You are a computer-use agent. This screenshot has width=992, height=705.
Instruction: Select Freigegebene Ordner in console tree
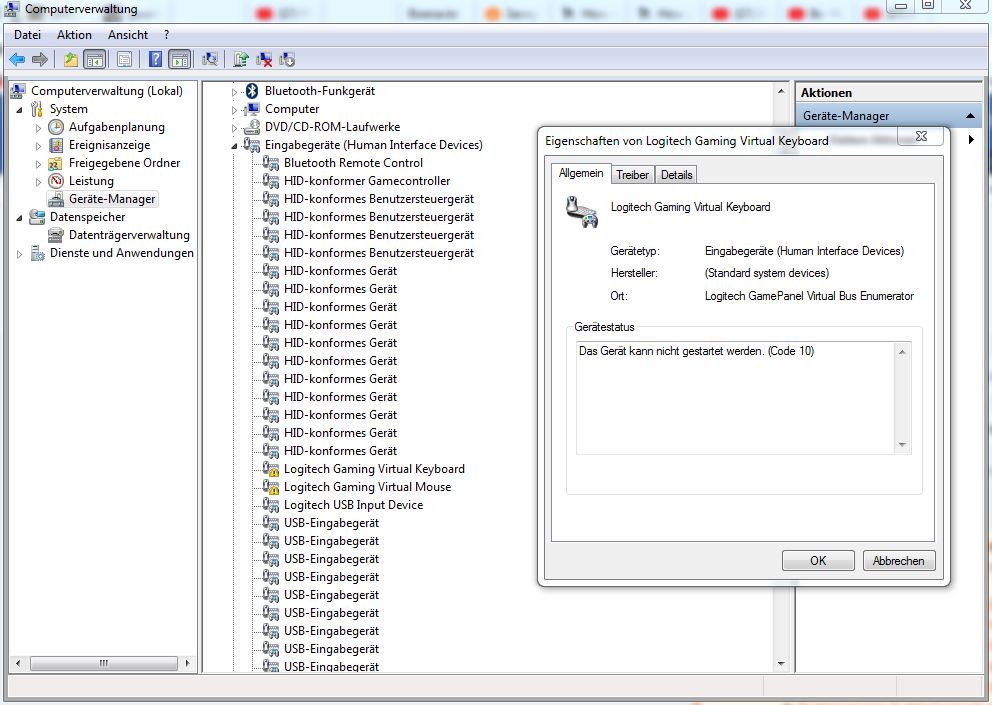coord(124,163)
